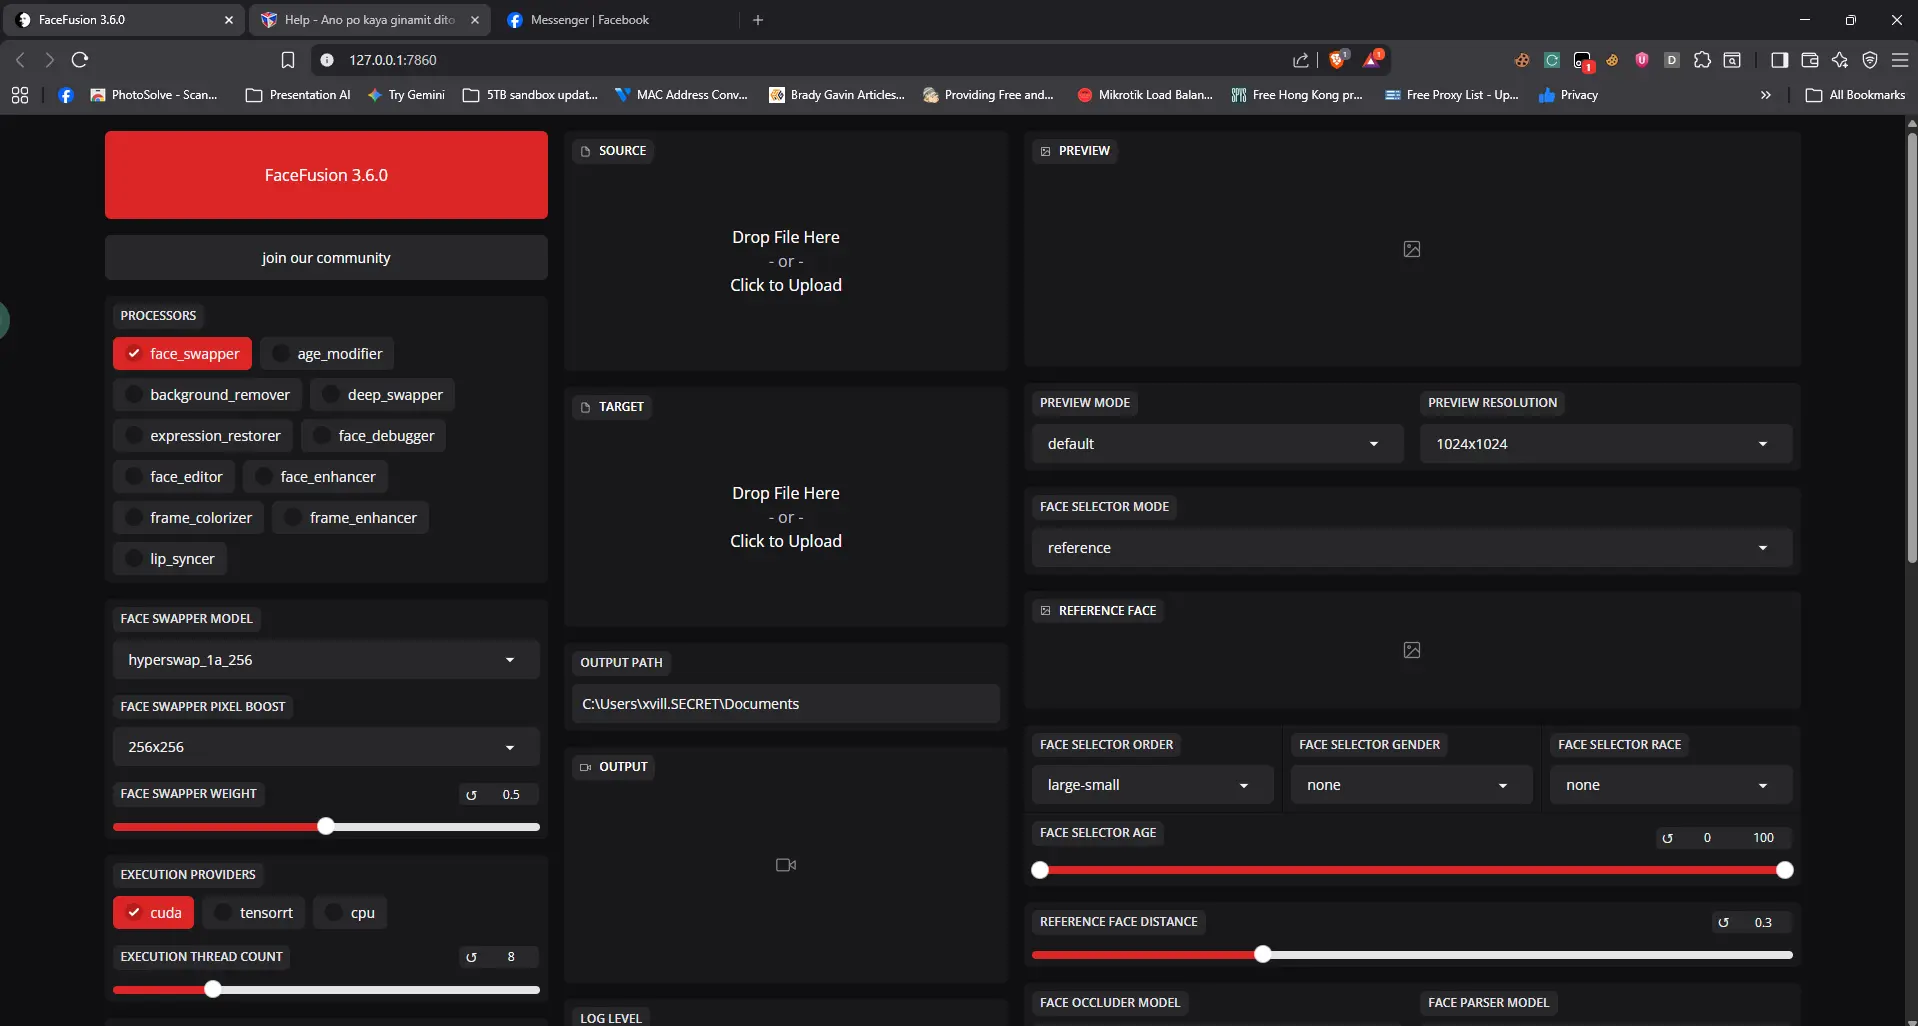Open the tab search window icon
Screen dimensions: 1918x1026
click(x=1732, y=60)
